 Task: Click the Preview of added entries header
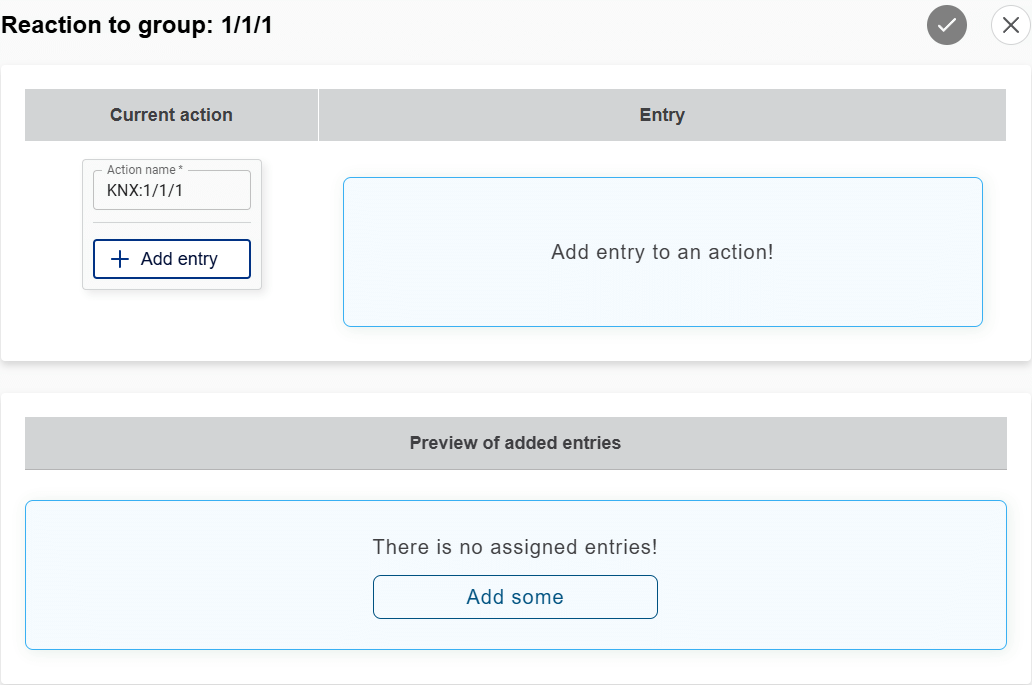(515, 443)
